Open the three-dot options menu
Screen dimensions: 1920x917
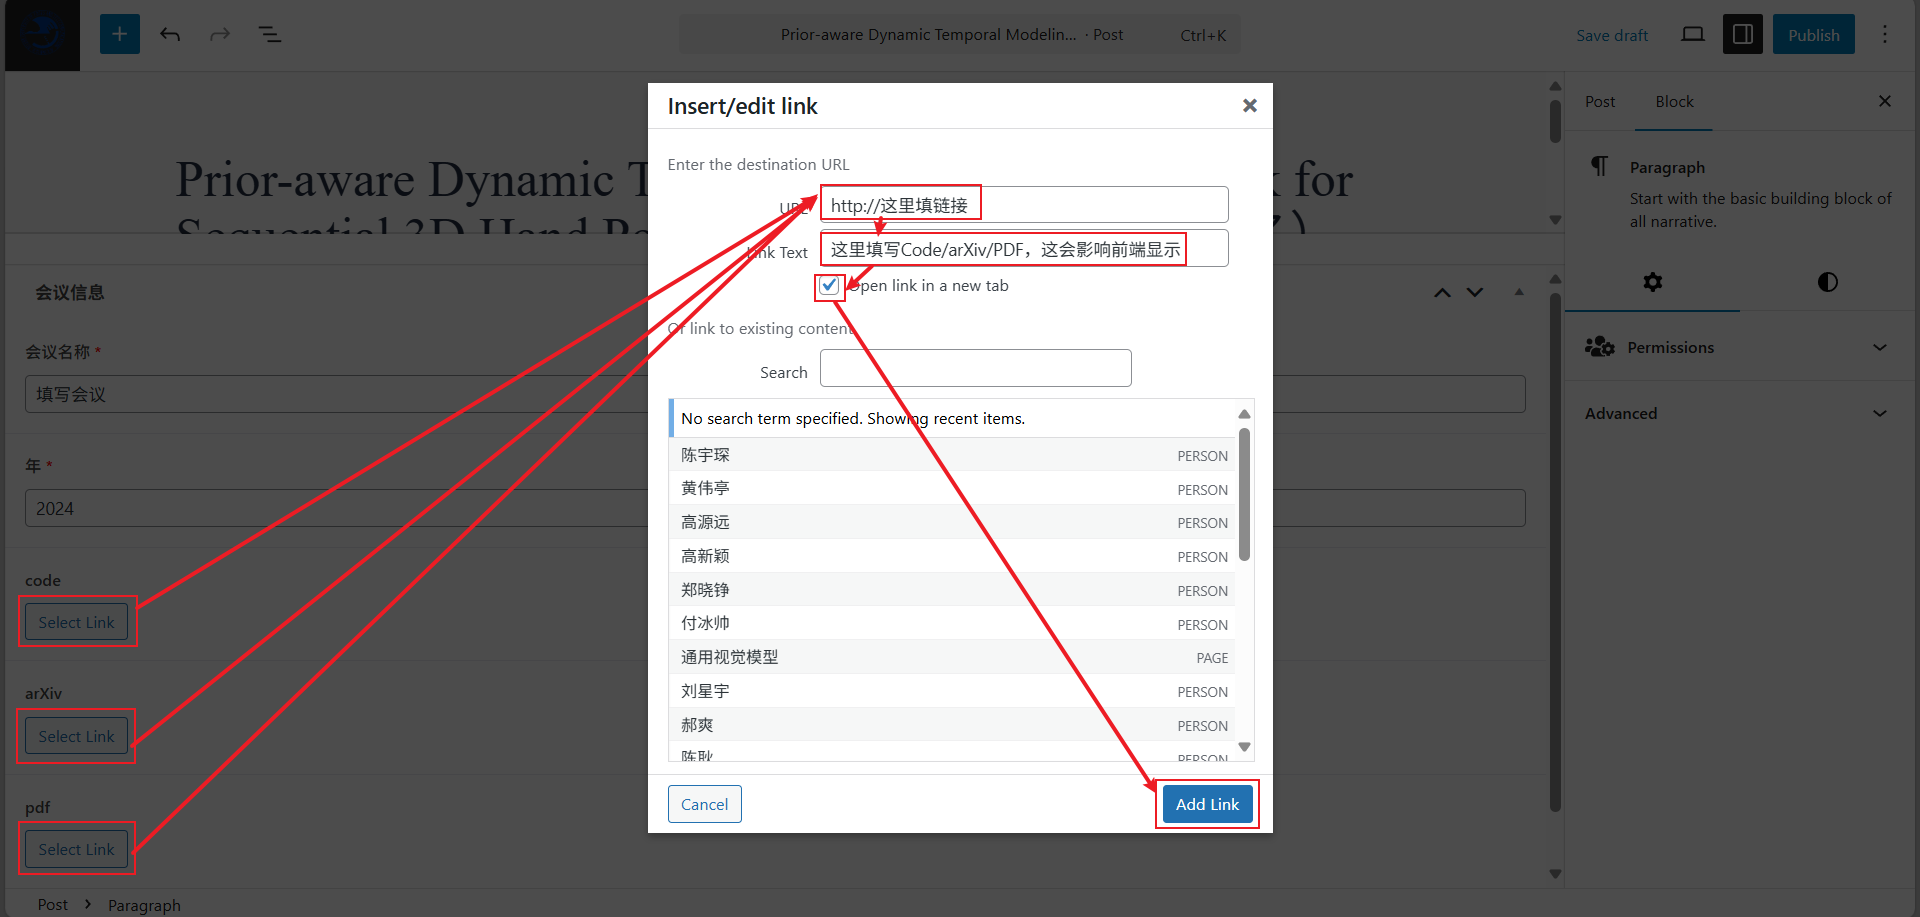point(1884,34)
